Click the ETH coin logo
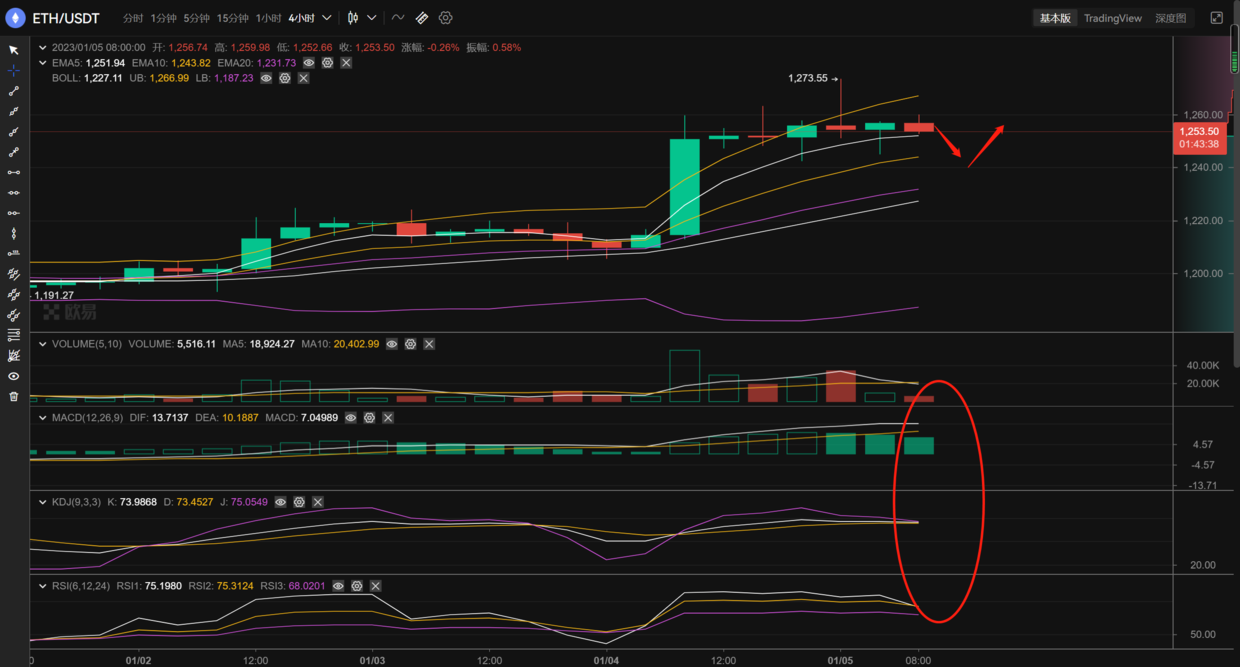This screenshot has width=1240, height=667. coord(15,18)
